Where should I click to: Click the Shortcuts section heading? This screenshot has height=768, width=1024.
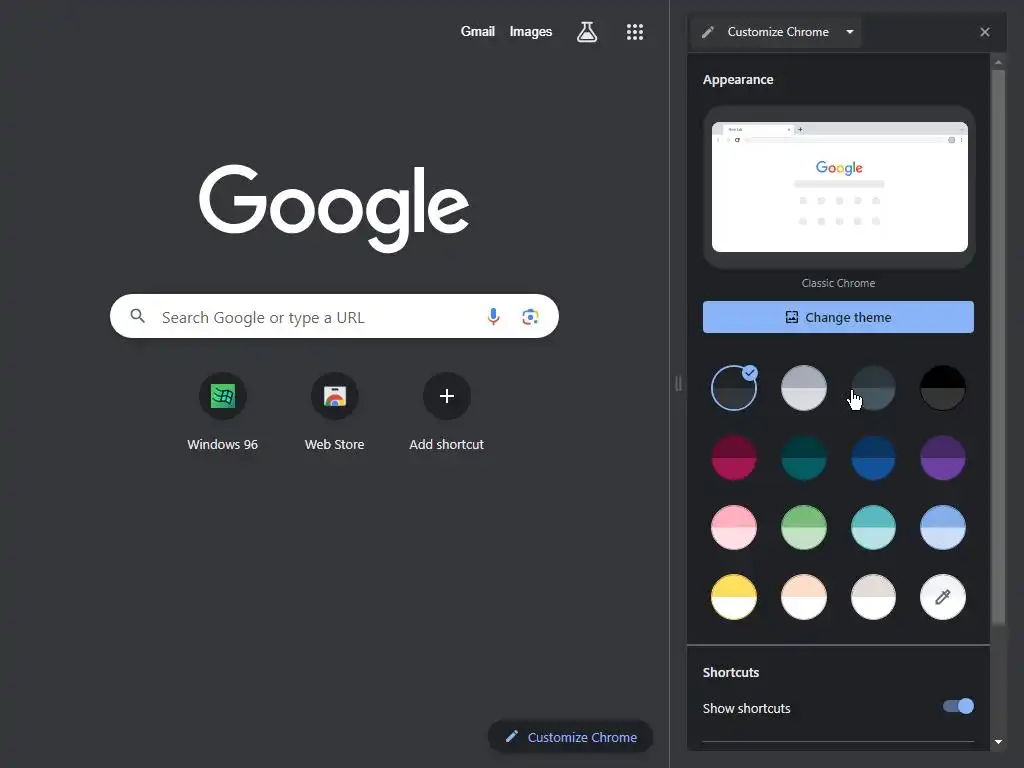(x=731, y=672)
